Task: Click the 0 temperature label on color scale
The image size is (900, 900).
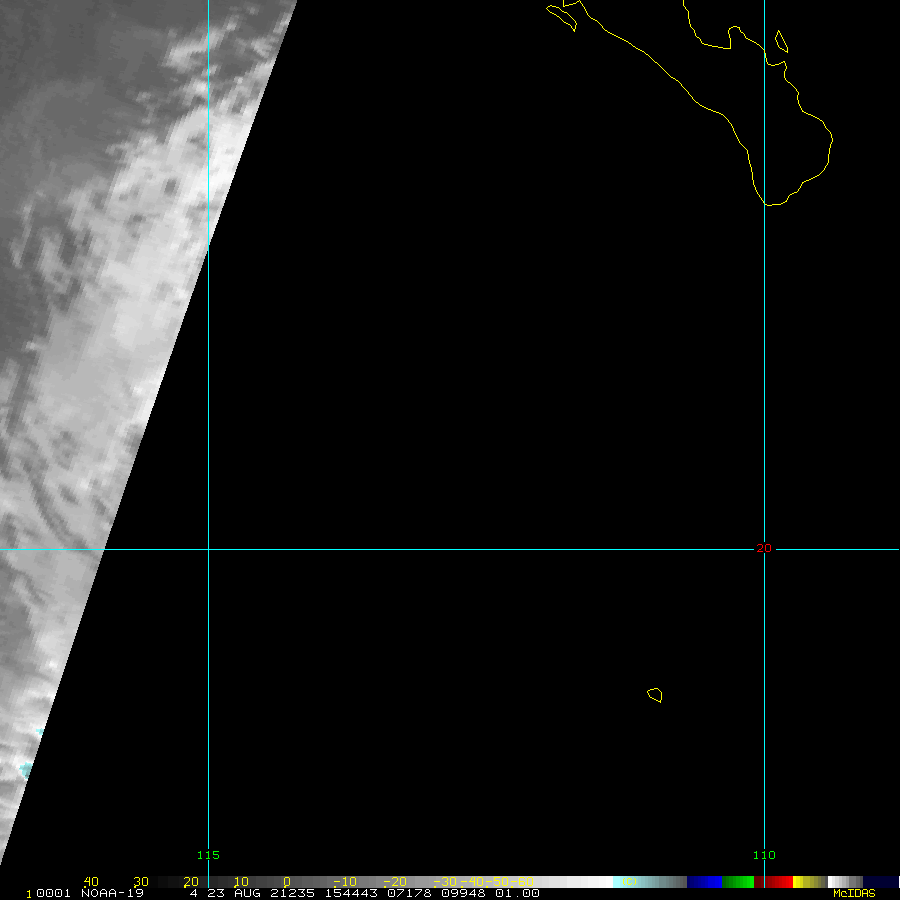Action: [286, 882]
